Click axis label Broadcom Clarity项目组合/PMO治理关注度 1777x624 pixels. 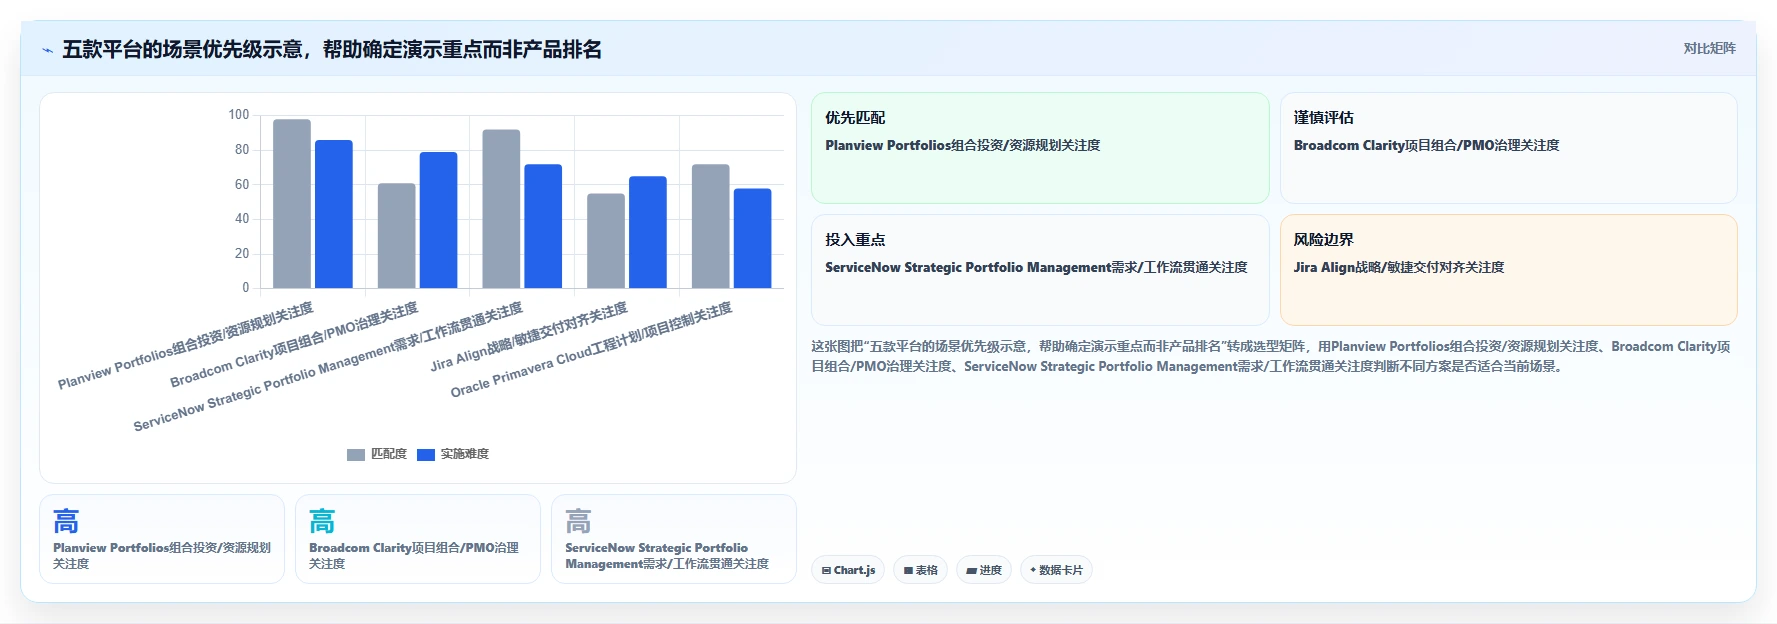tap(294, 345)
